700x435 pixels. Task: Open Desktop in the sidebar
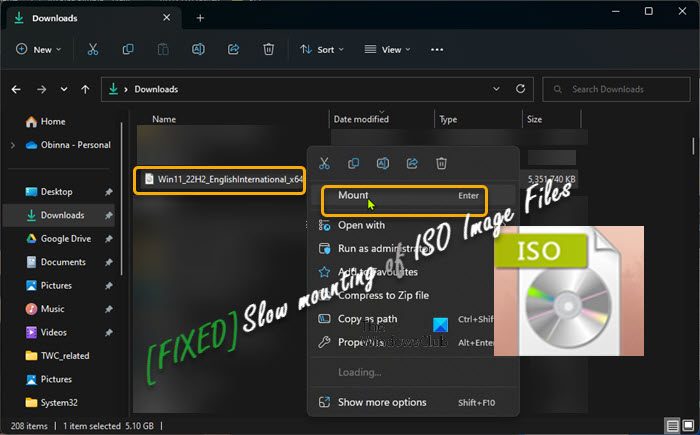56,192
